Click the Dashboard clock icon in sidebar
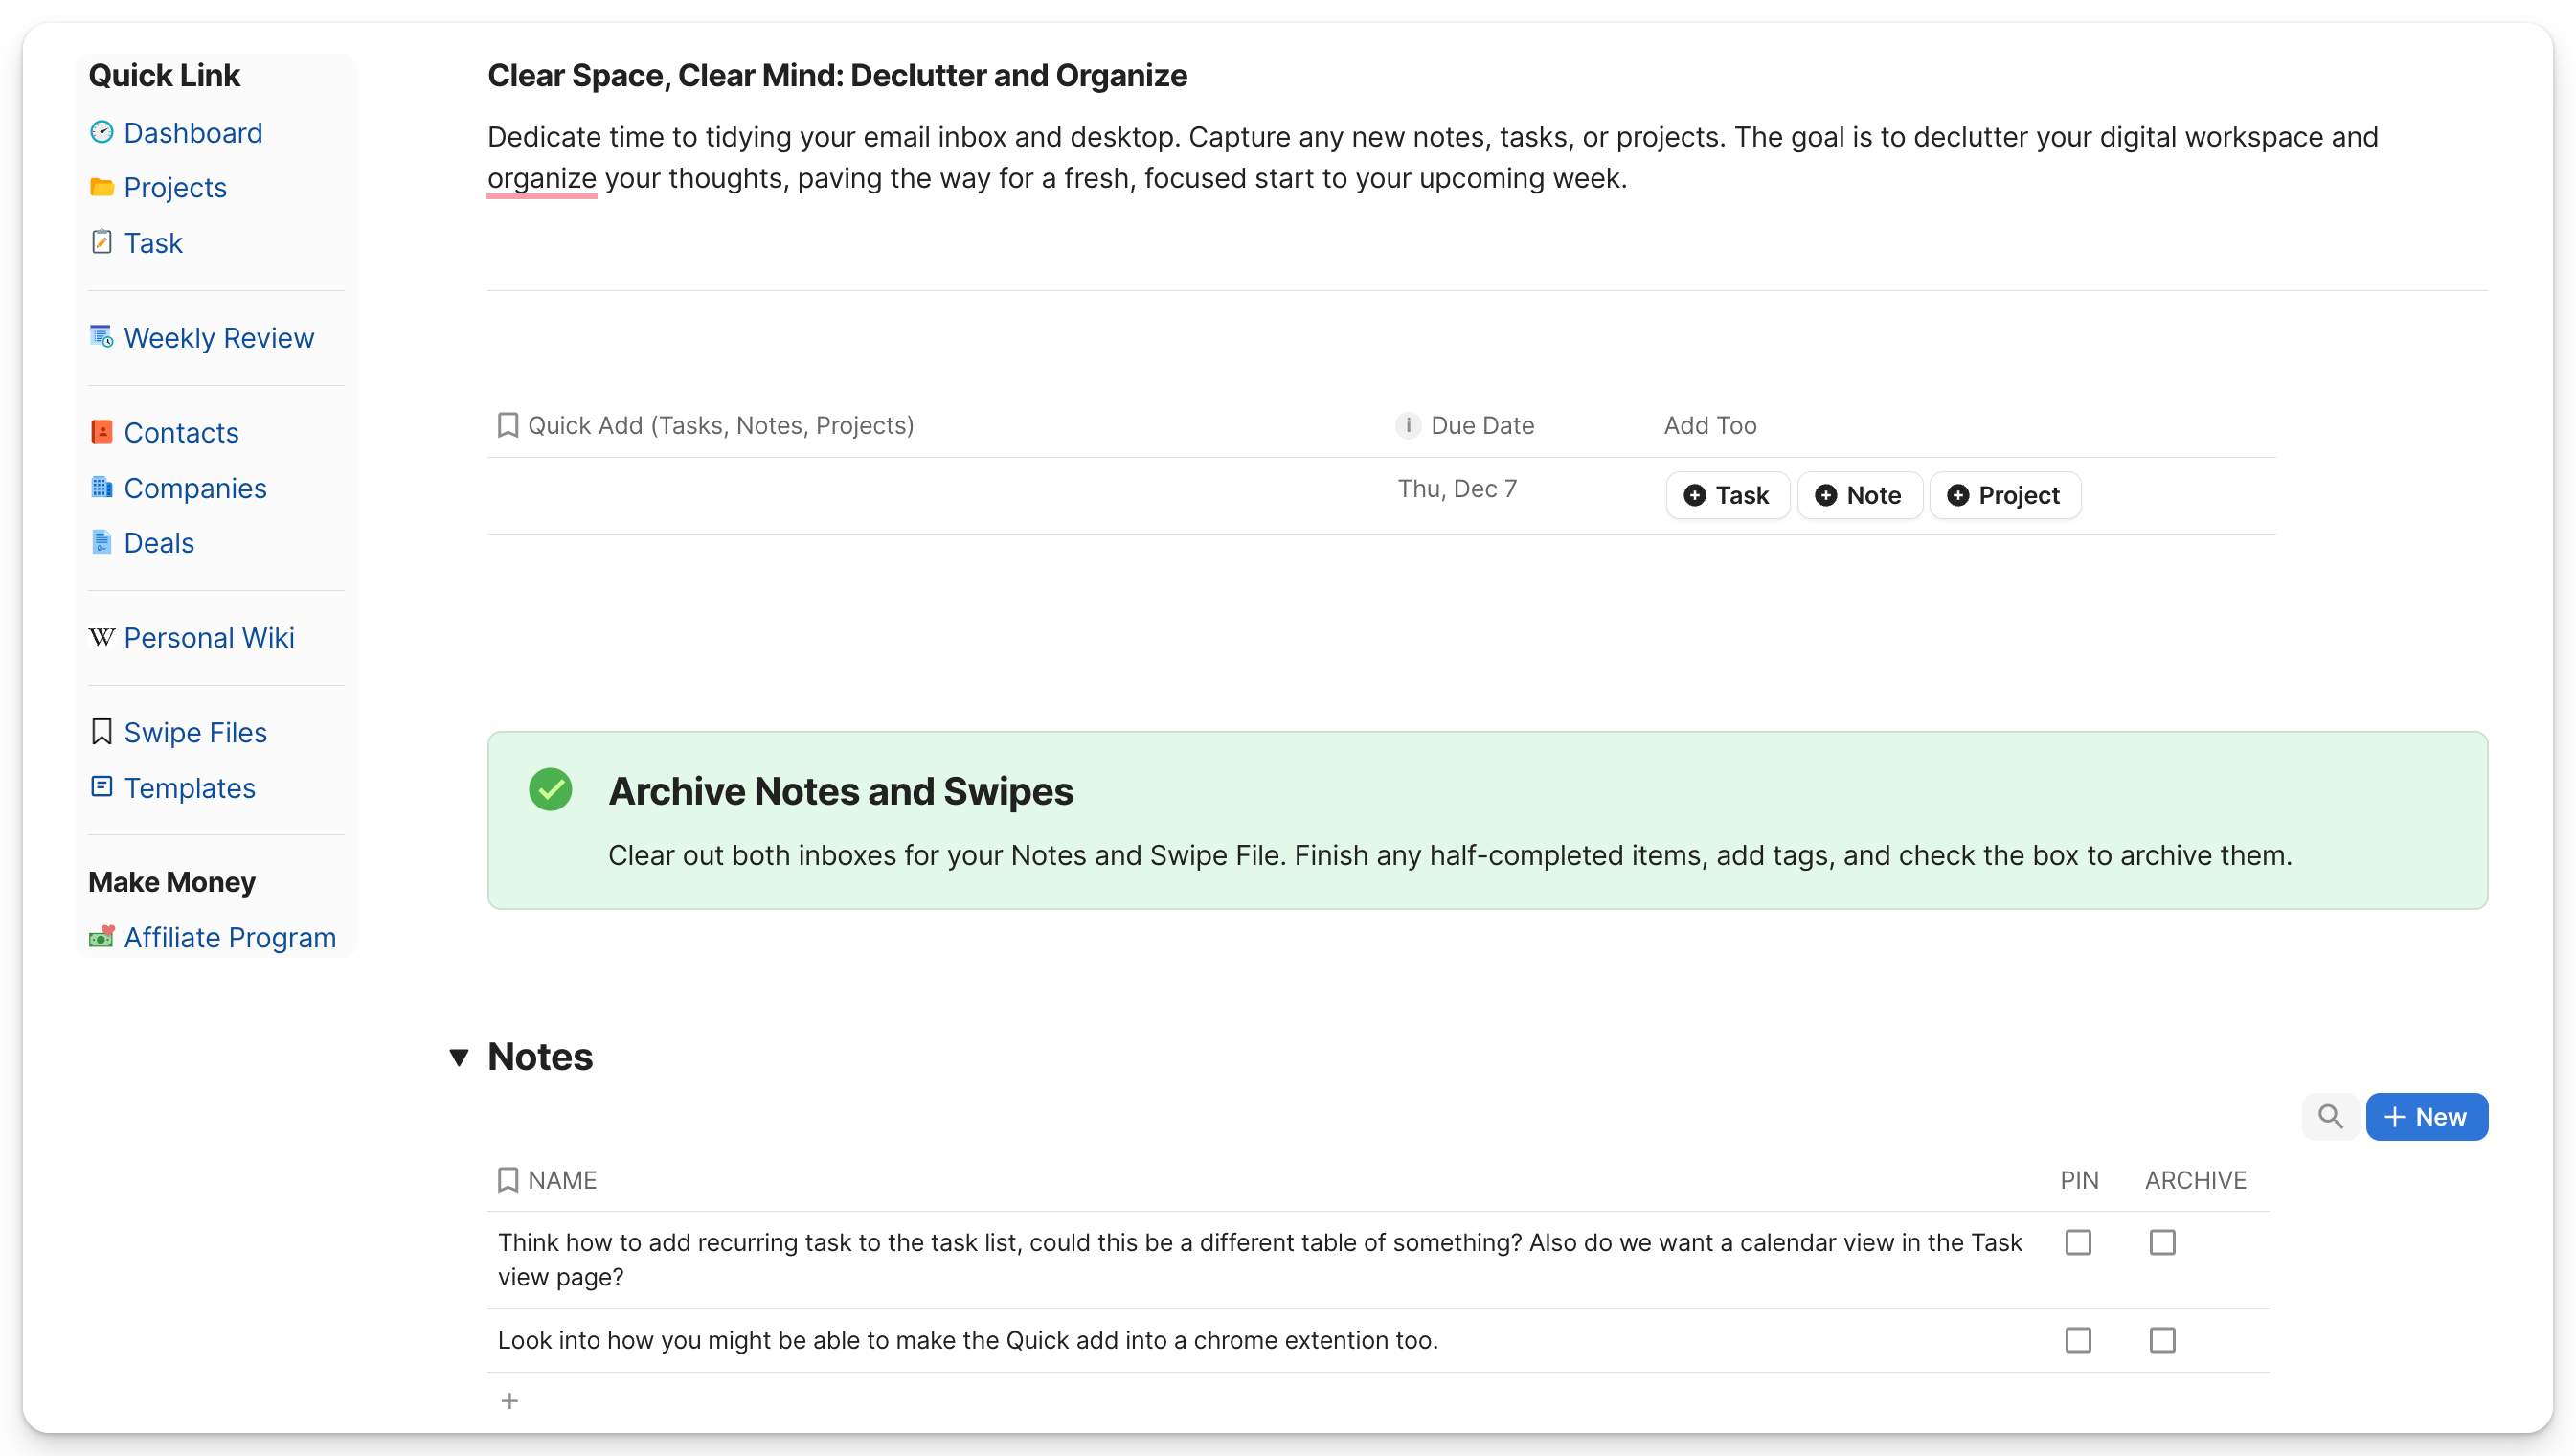Viewport: 2576px width, 1456px height. (x=101, y=132)
